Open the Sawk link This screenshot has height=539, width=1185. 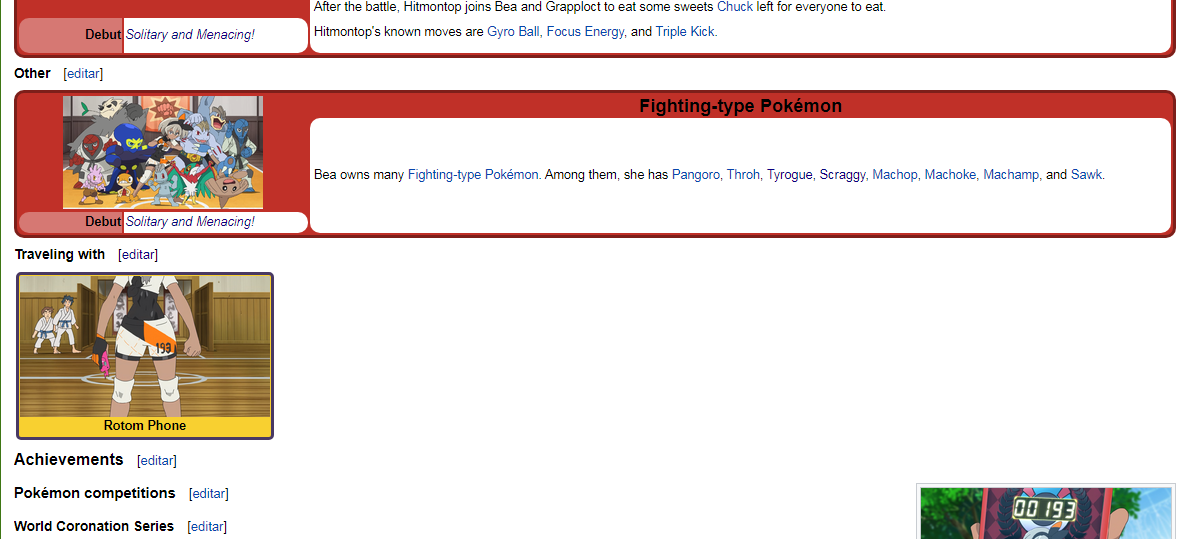point(1087,175)
